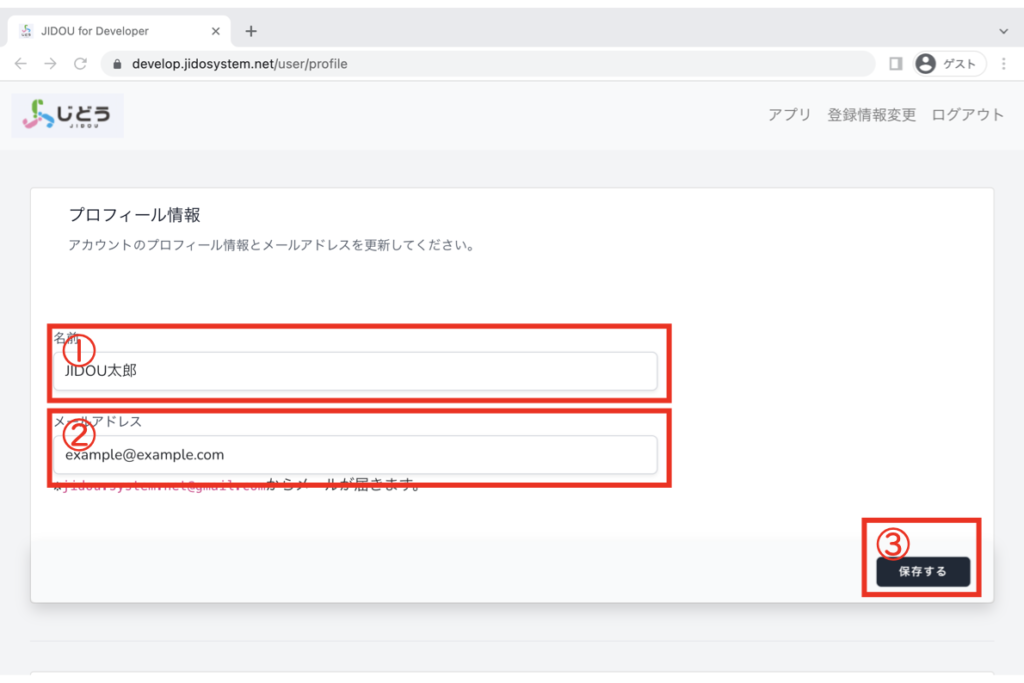Toggle the browser side panel icon
This screenshot has height=683, width=1024.
[895, 64]
